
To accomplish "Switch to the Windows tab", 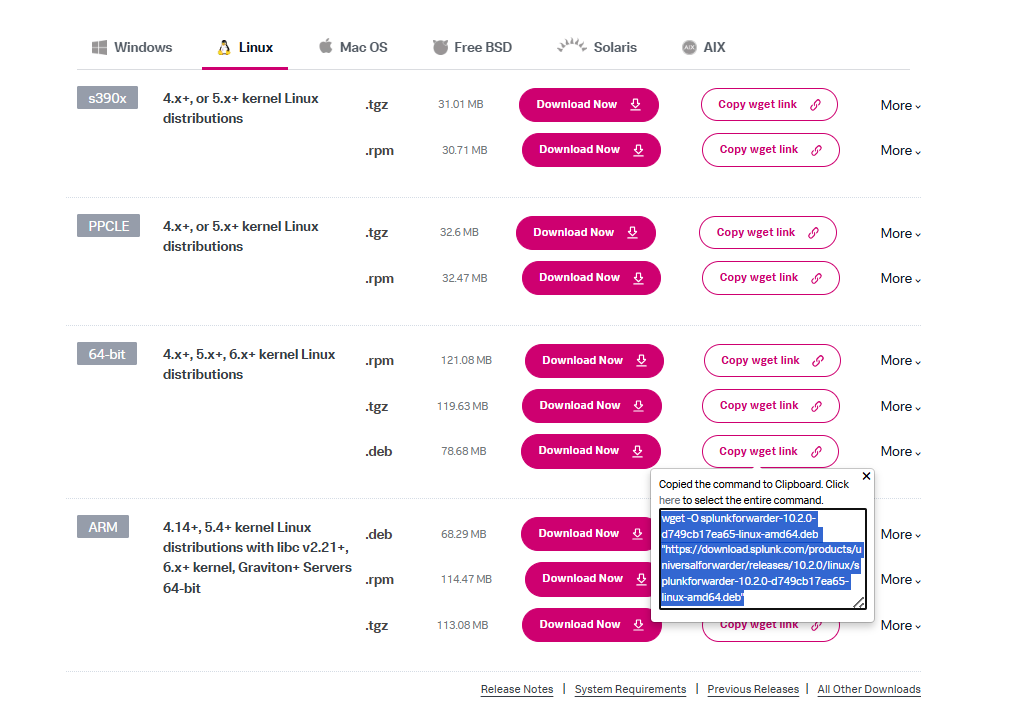I will (x=132, y=47).
